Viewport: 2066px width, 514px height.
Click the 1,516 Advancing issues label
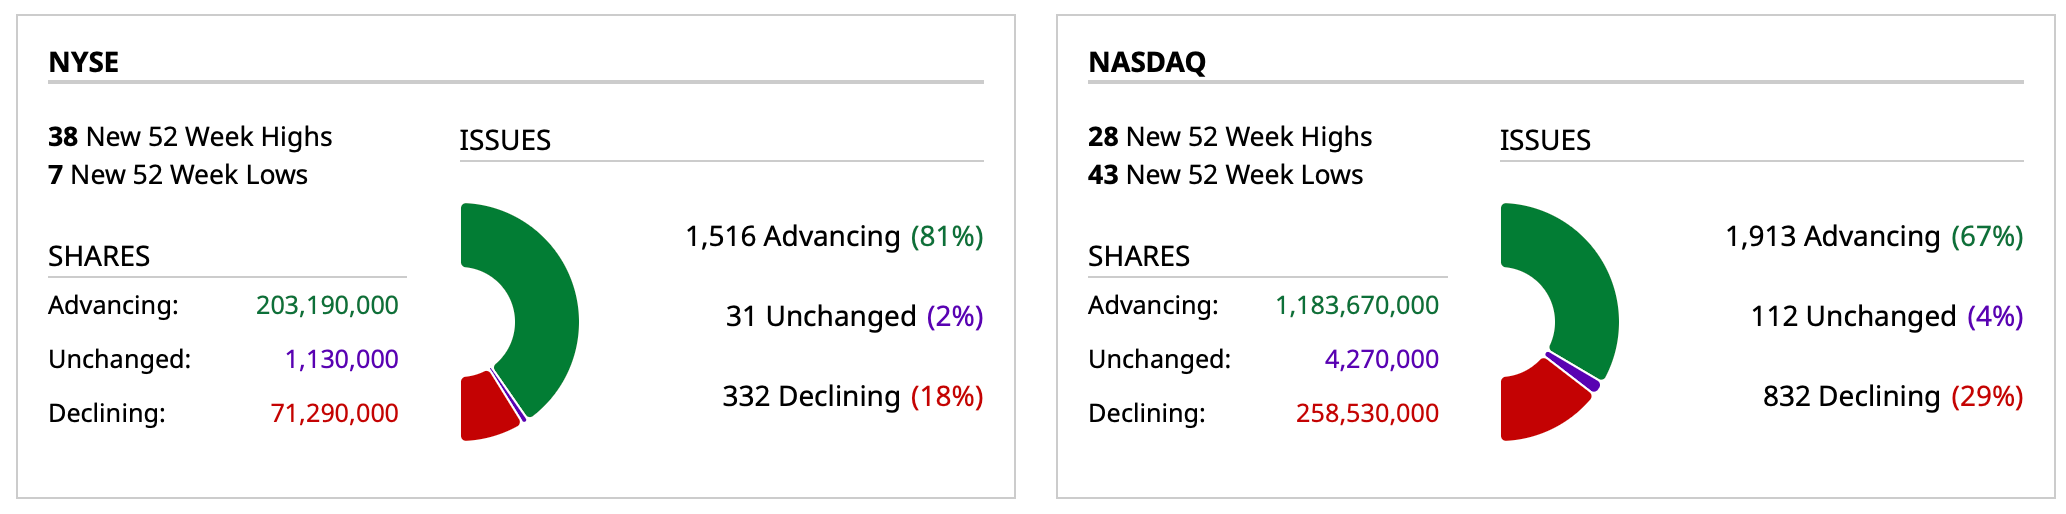click(x=834, y=237)
